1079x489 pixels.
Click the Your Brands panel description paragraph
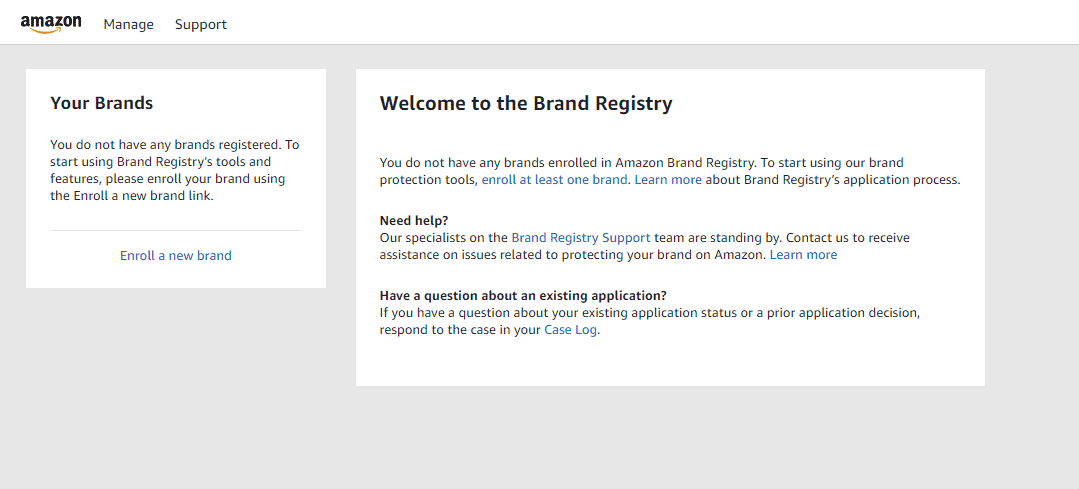point(175,171)
